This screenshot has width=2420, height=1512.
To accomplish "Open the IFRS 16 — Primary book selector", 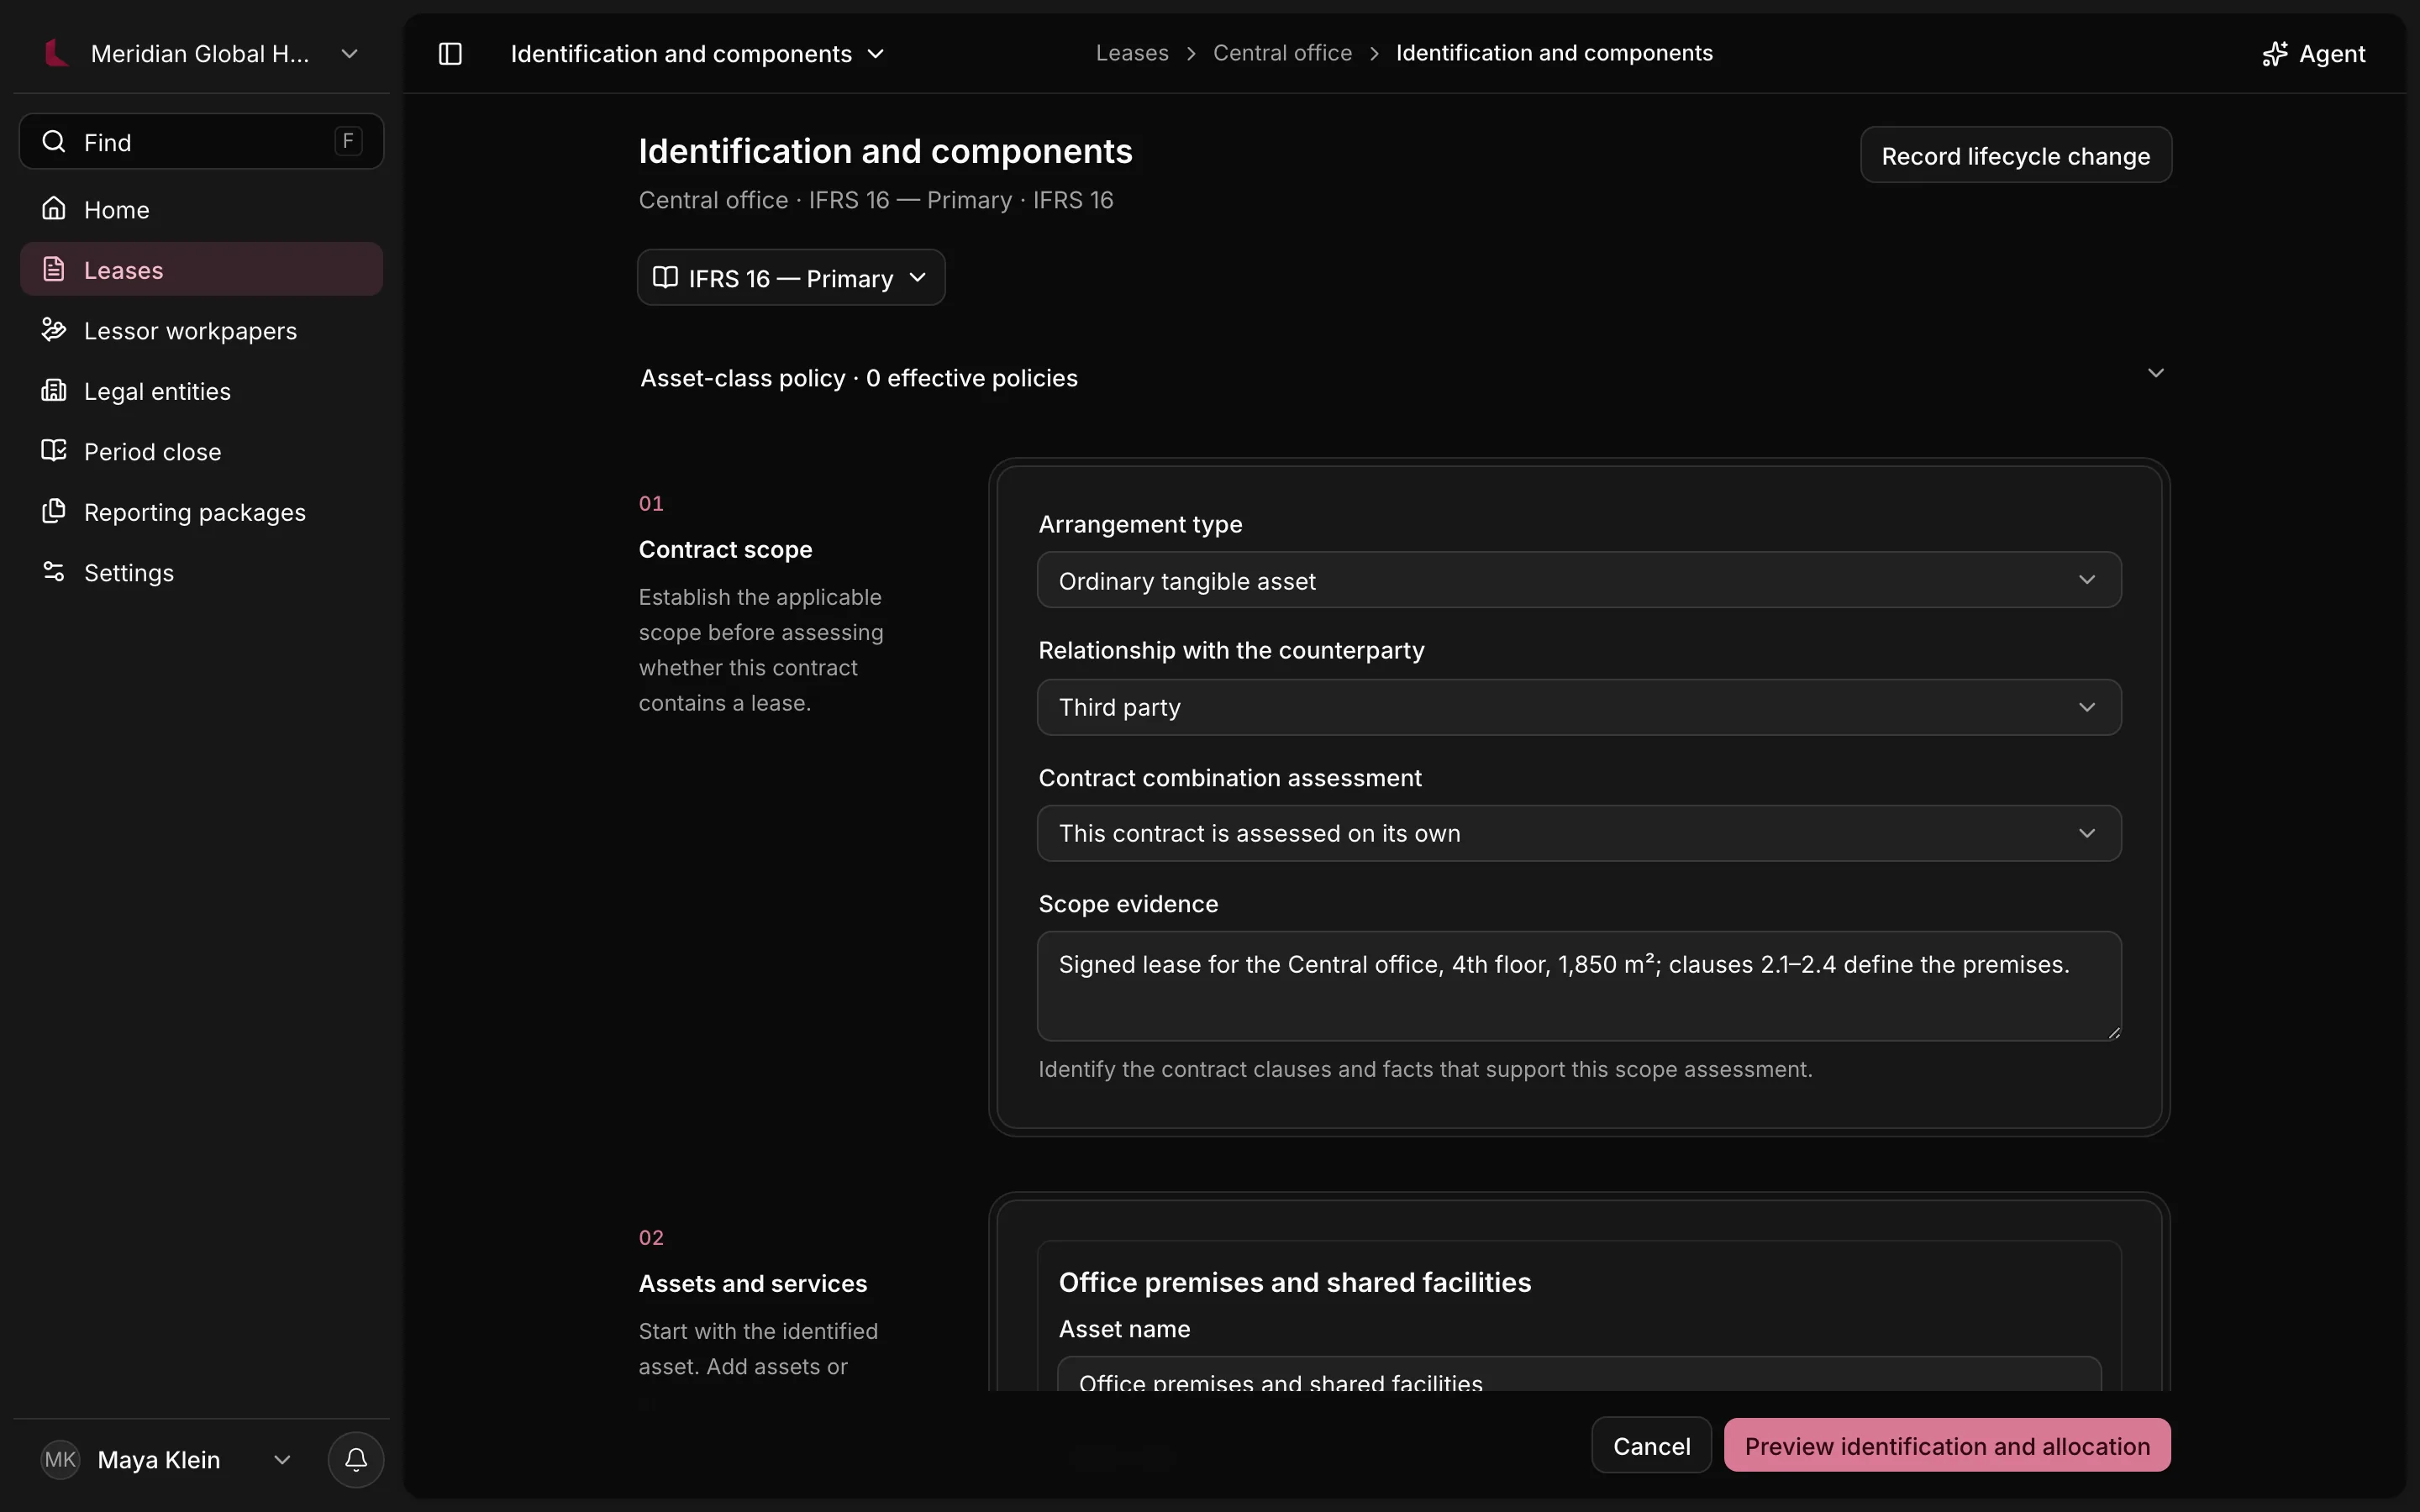I will tap(791, 277).
